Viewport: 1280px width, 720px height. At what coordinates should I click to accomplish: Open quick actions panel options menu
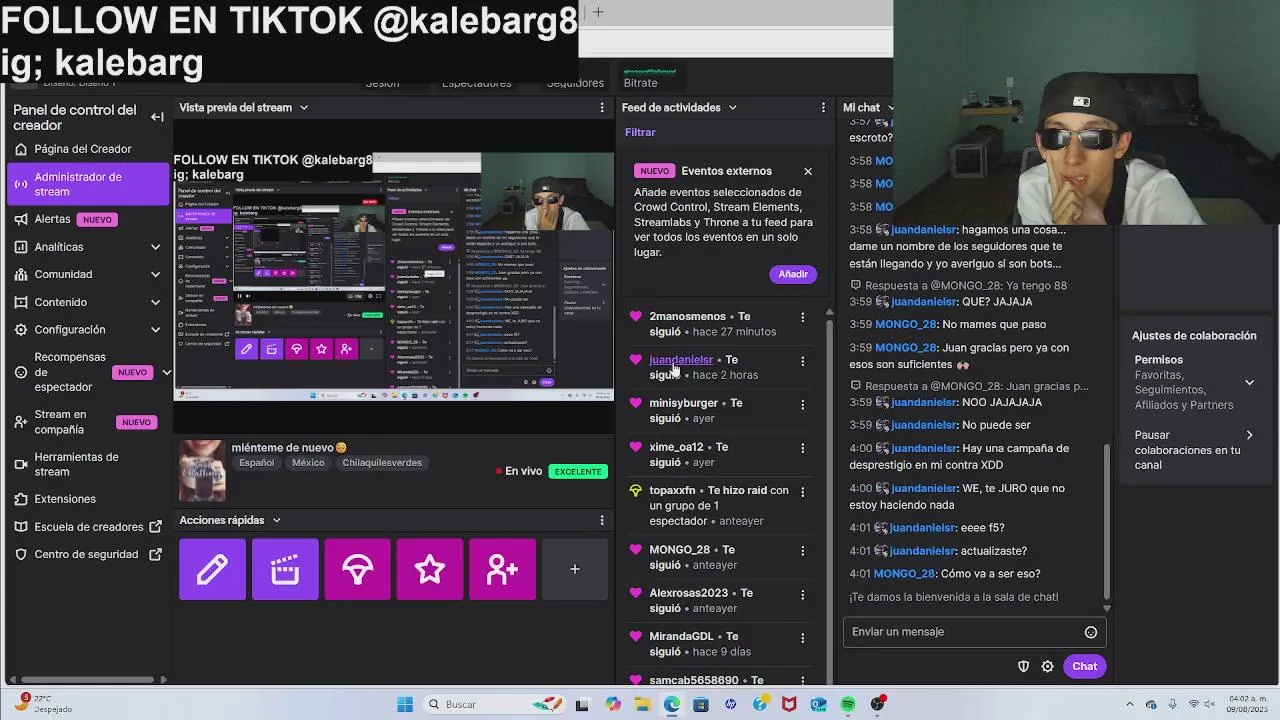coord(602,520)
